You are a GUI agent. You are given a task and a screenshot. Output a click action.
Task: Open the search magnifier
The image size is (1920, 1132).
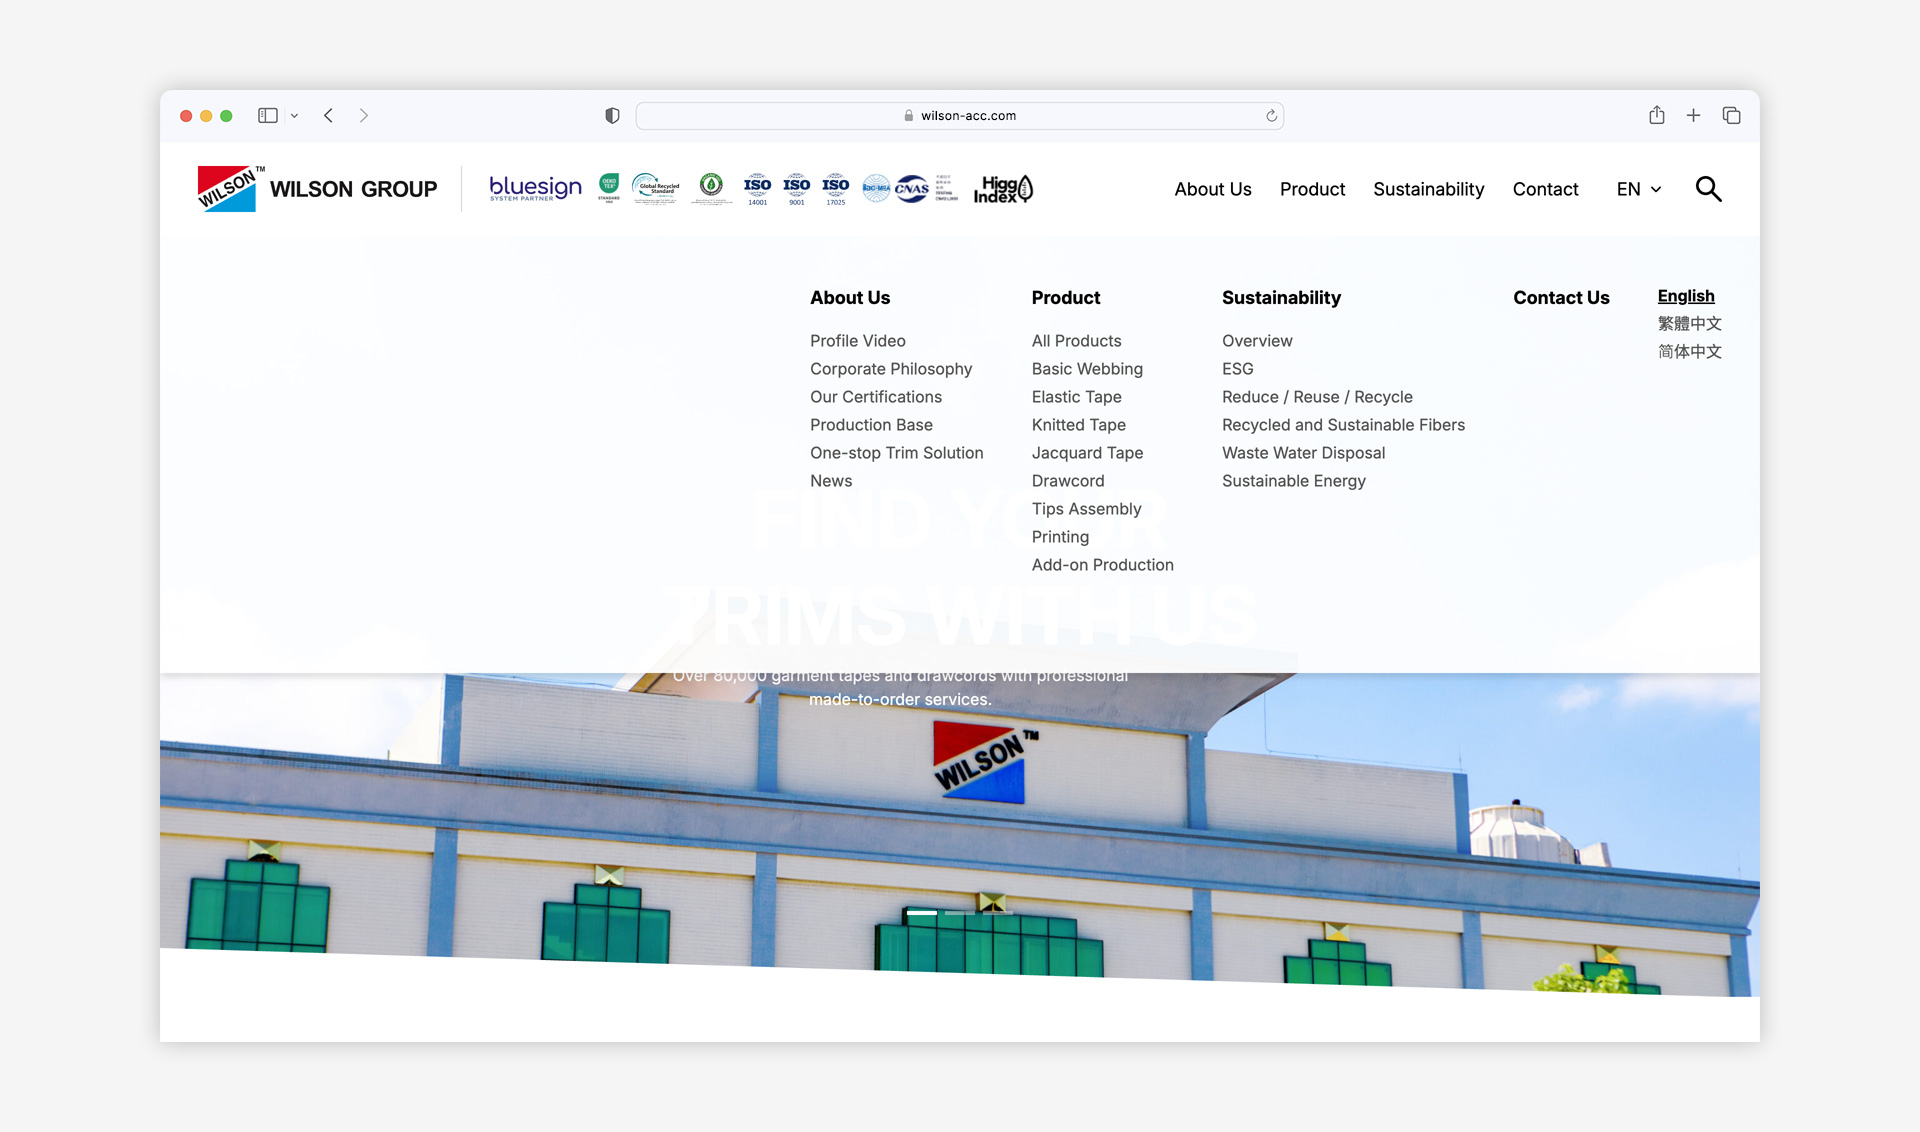pyautogui.click(x=1709, y=189)
